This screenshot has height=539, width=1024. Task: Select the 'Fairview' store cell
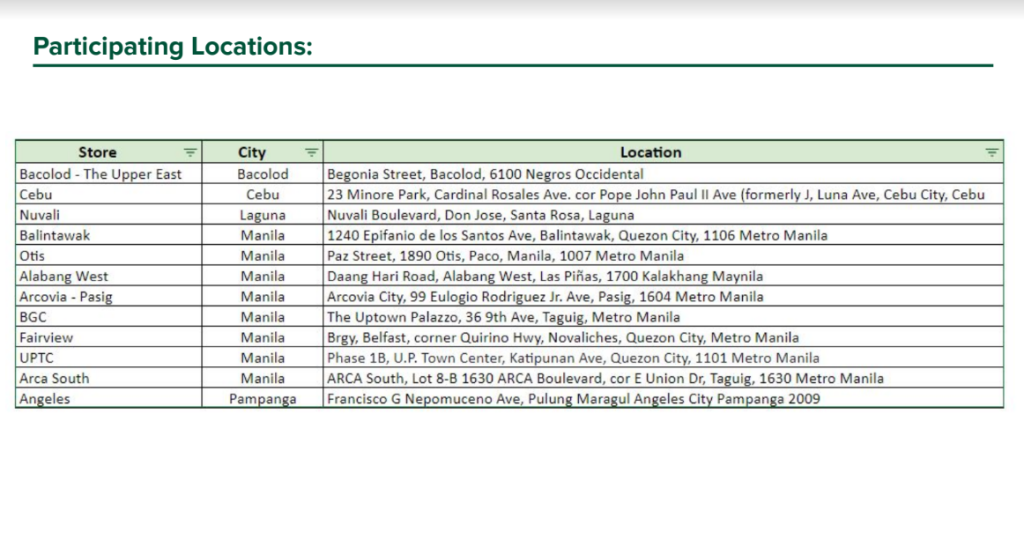[109, 337]
